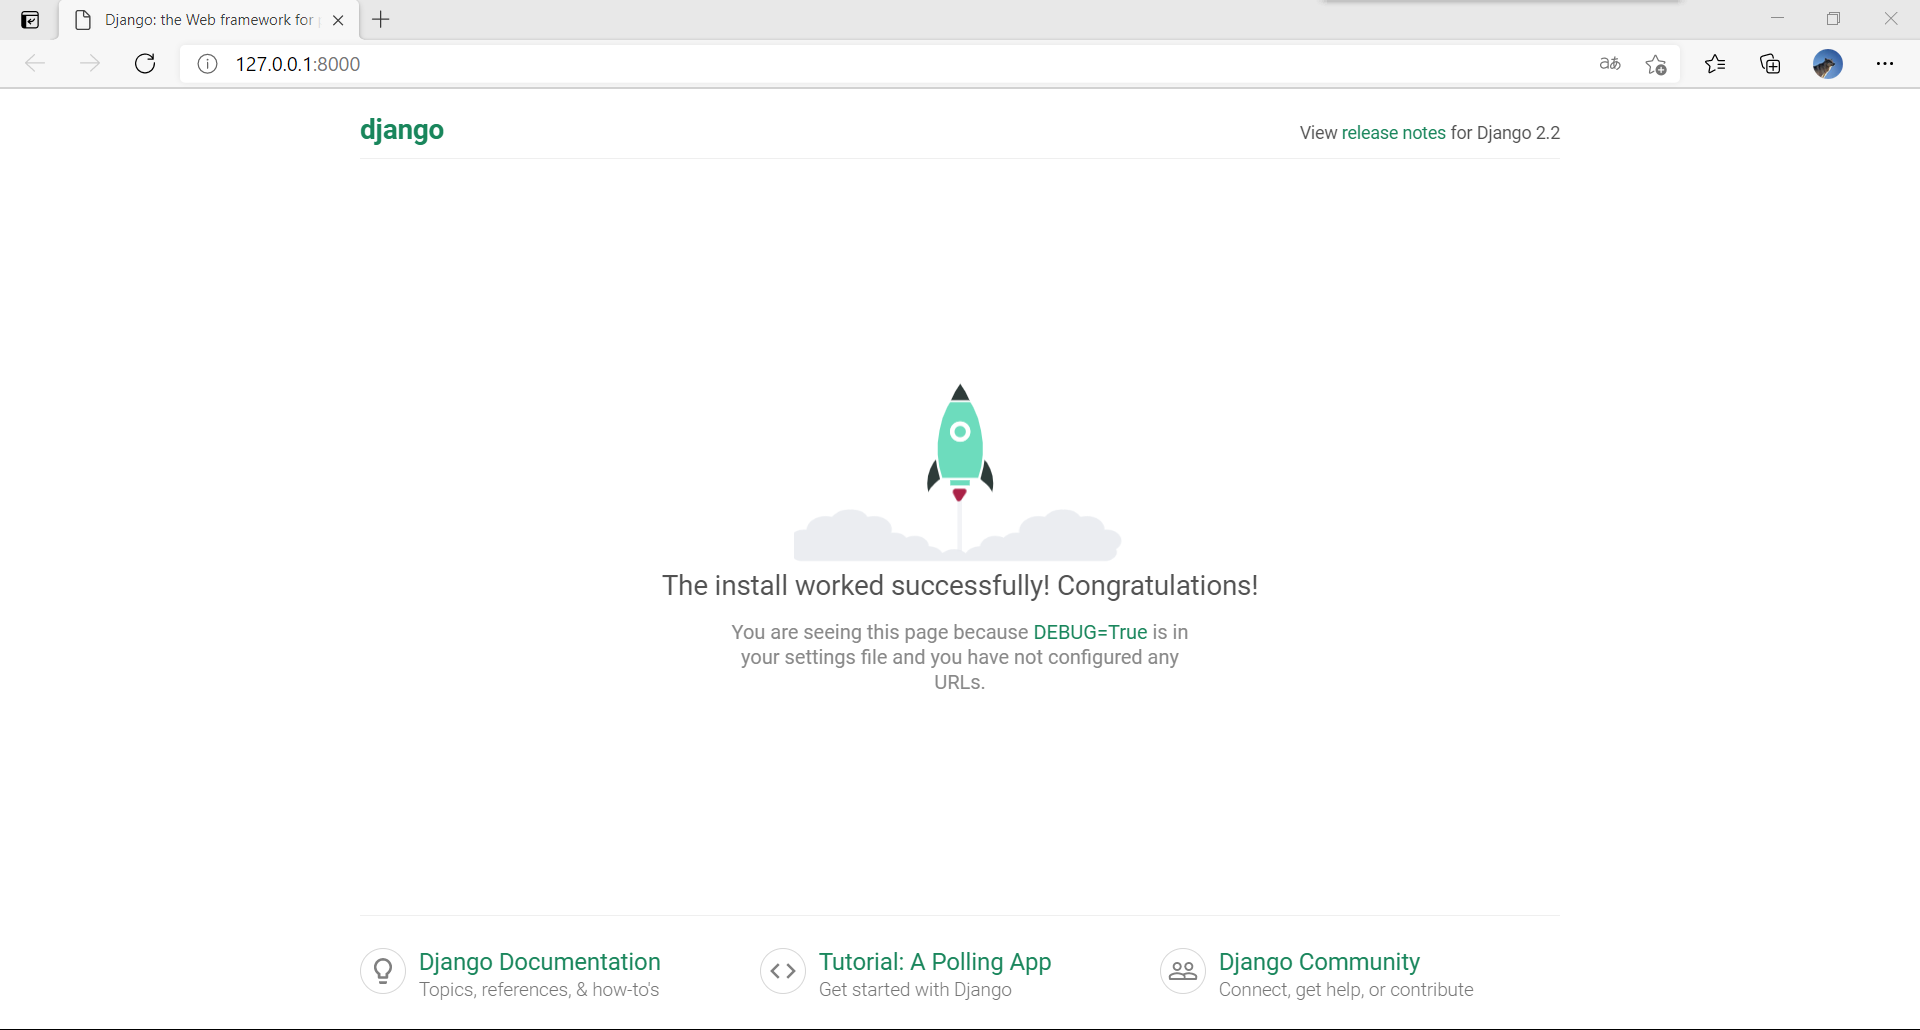Restore down the browser window
This screenshot has height=1030, width=1920.
[x=1833, y=19]
